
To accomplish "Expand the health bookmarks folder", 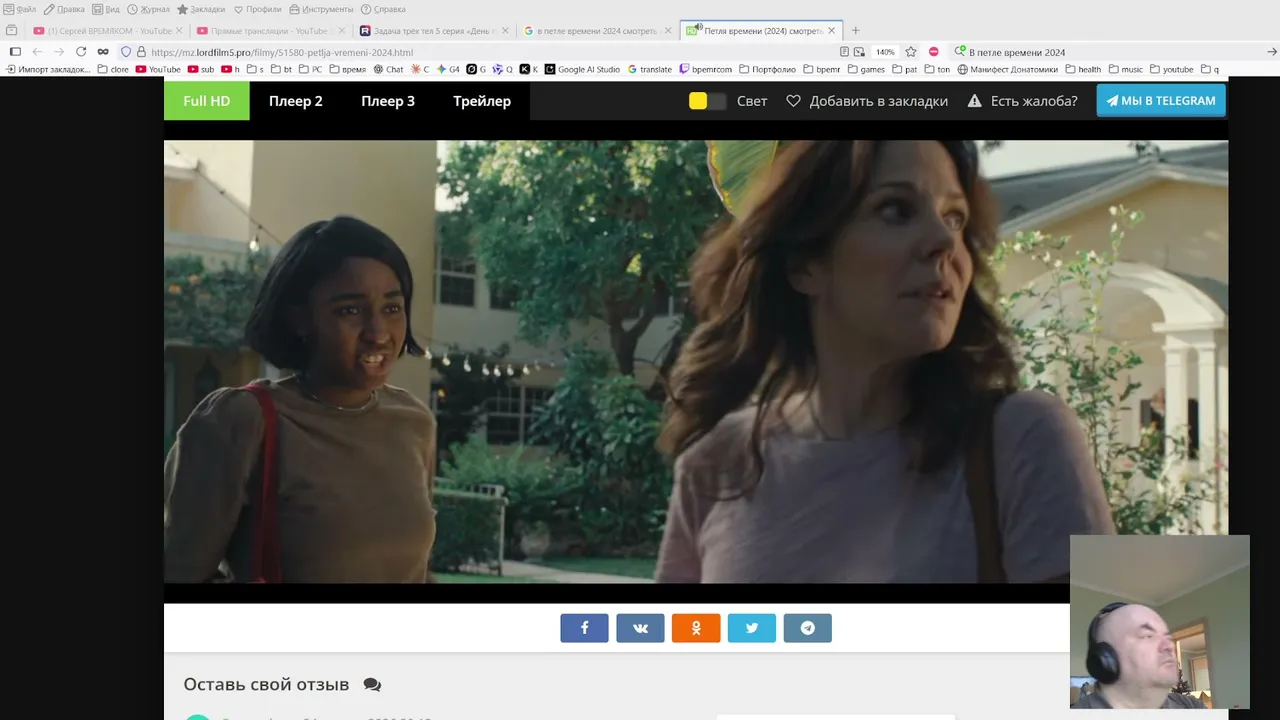I will (1083, 69).
